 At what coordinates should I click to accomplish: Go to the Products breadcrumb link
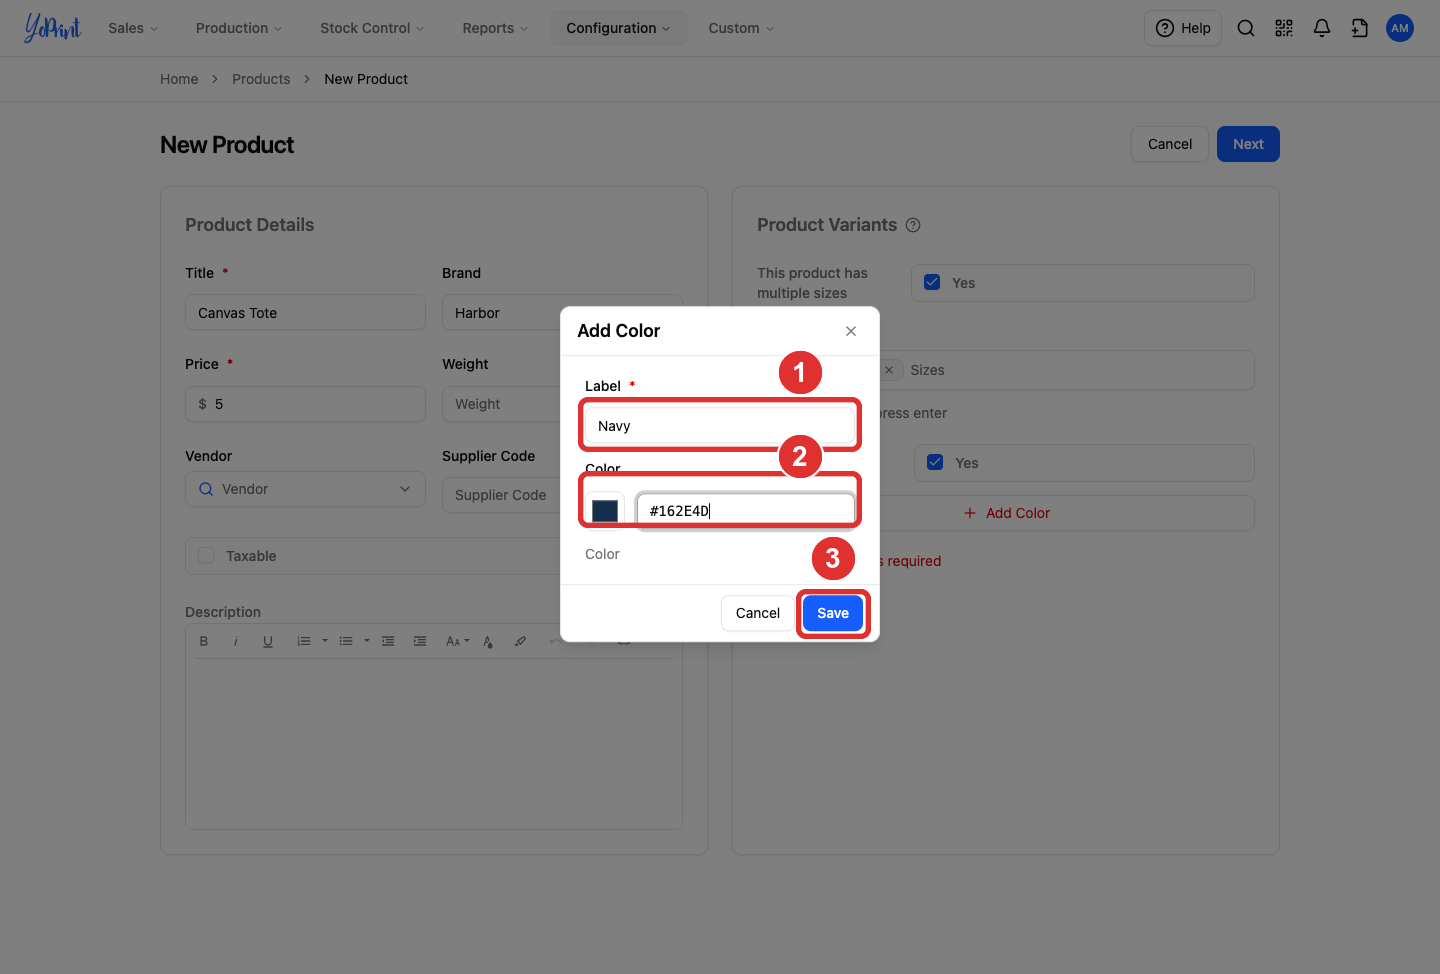pyautogui.click(x=261, y=79)
